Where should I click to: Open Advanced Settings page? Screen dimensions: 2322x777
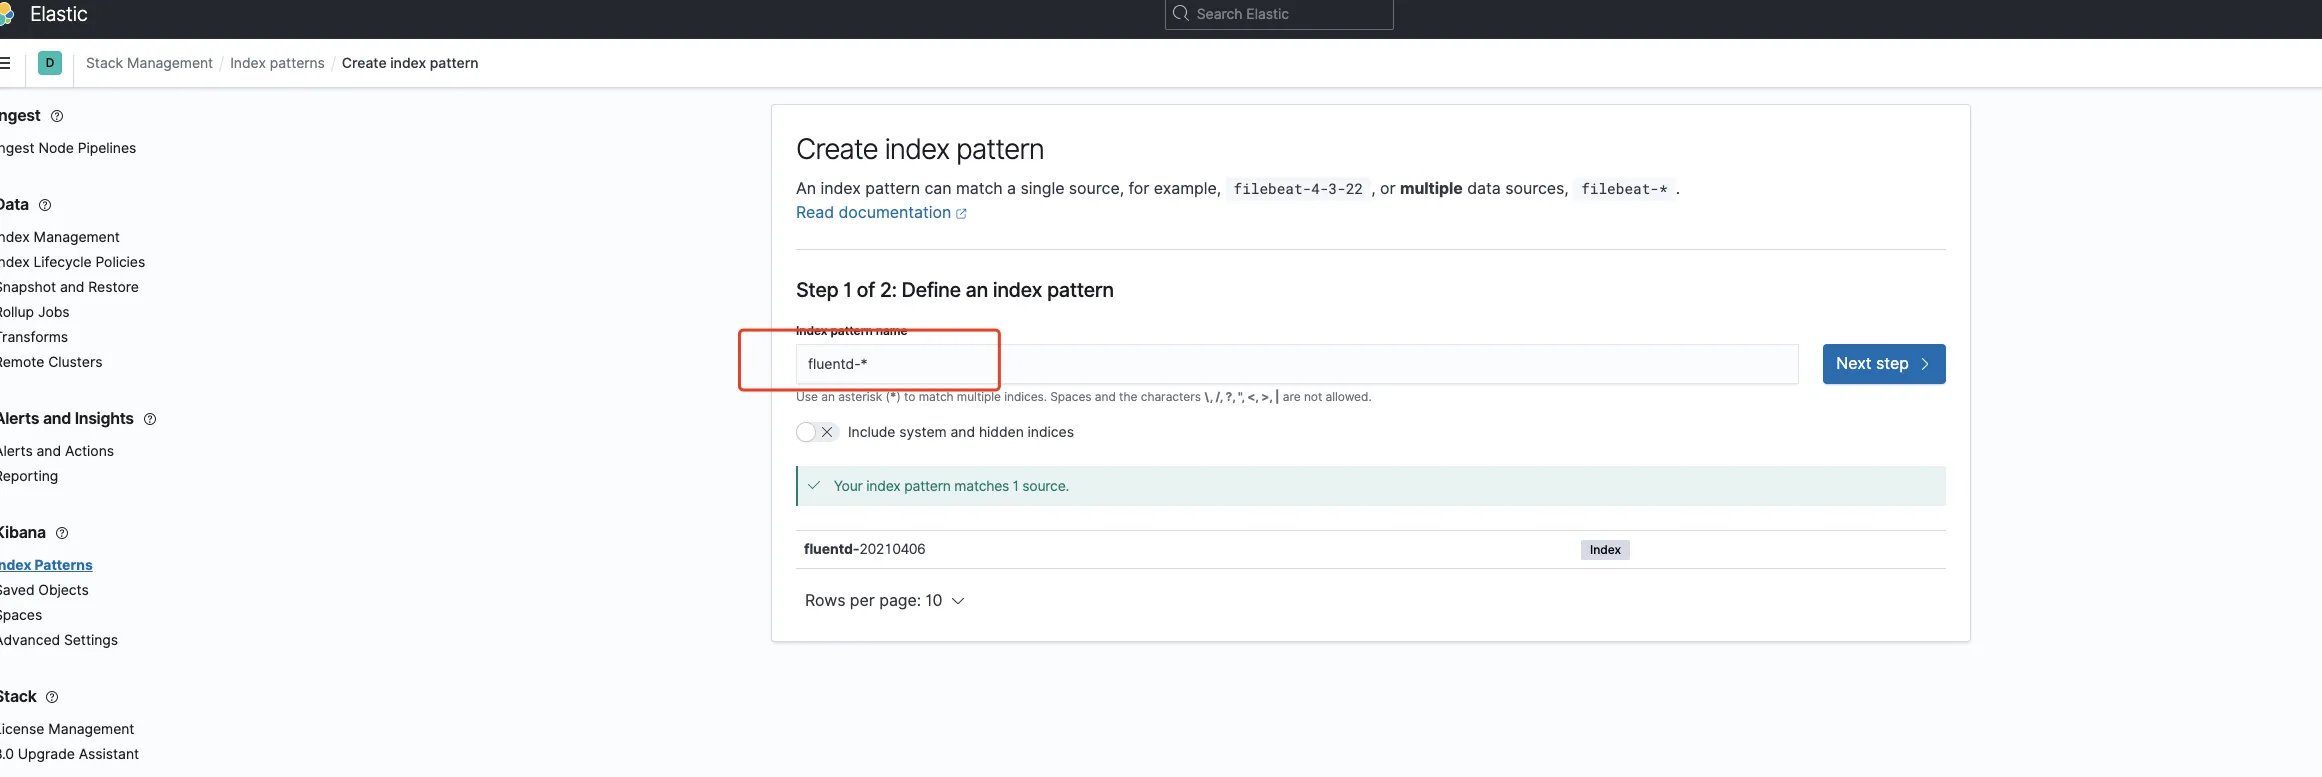[x=59, y=640]
